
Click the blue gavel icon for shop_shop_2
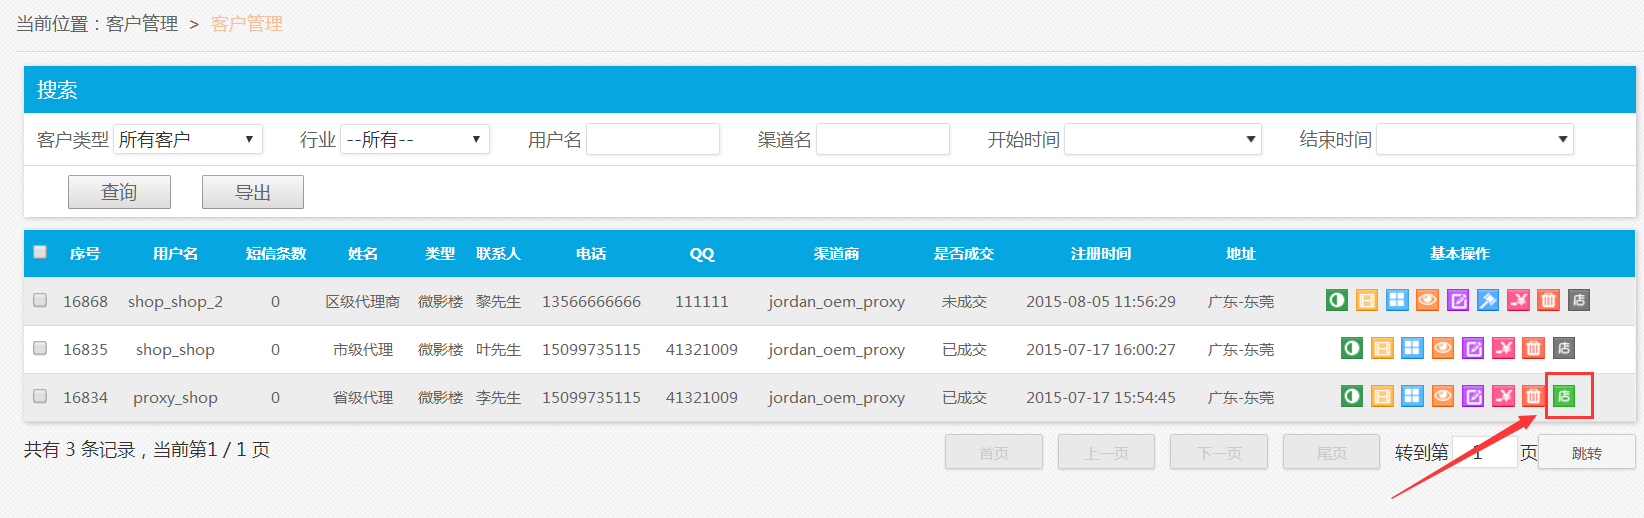coord(1488,300)
